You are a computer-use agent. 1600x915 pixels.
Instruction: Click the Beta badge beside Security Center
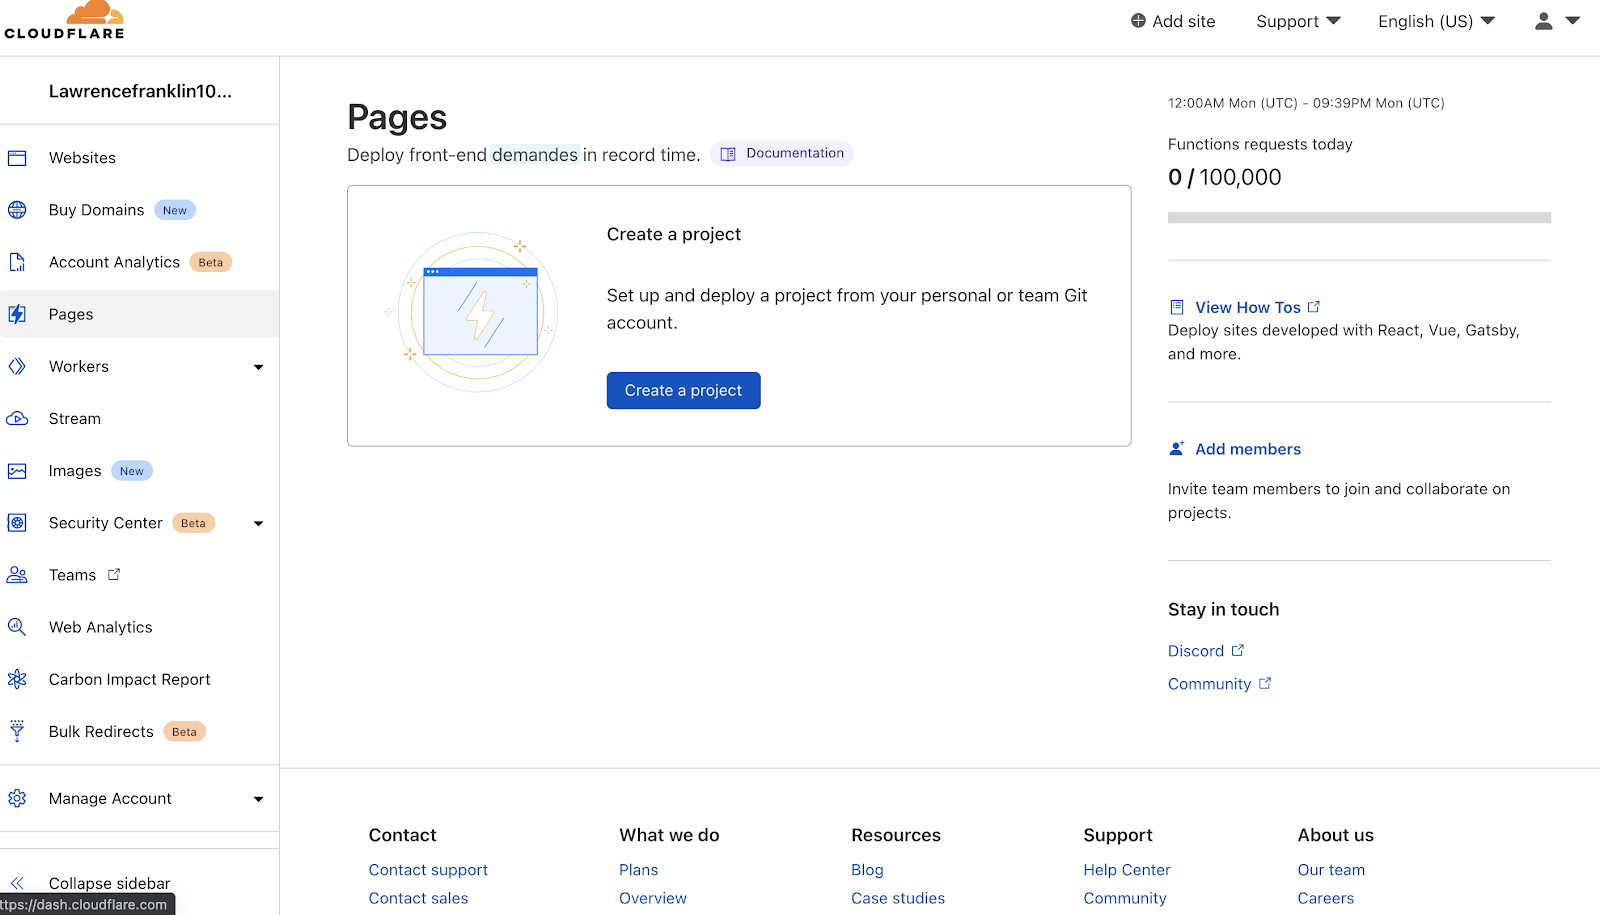pos(194,523)
